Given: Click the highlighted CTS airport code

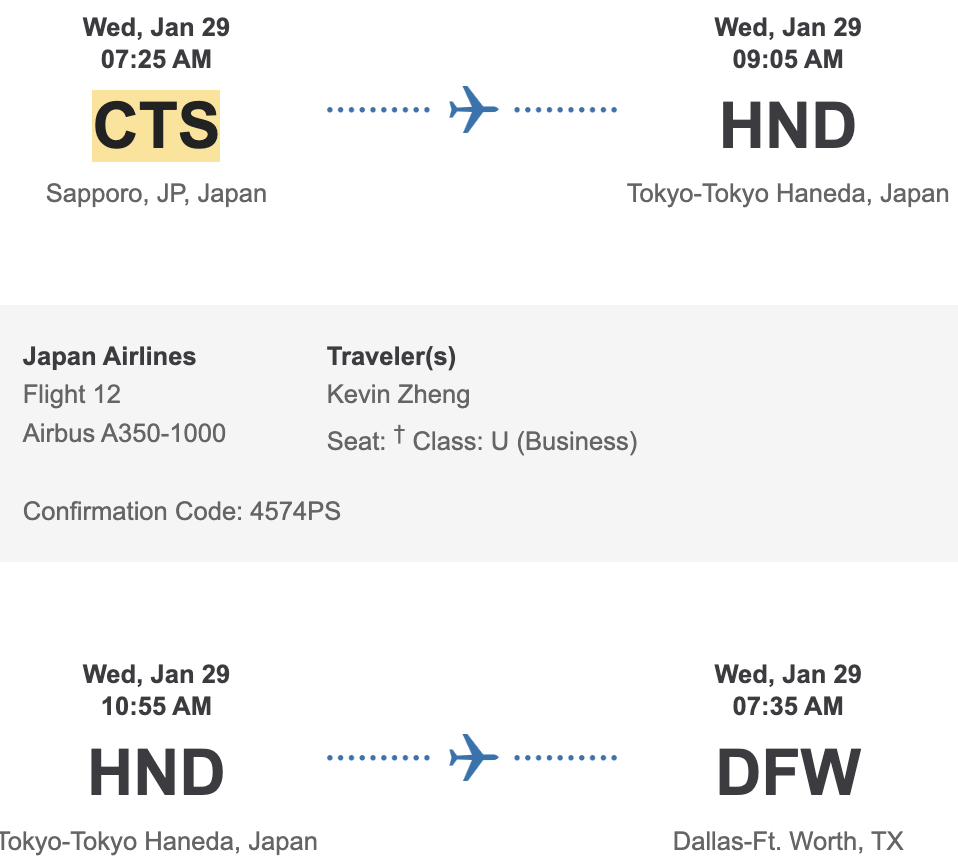Looking at the screenshot, I should click(156, 126).
